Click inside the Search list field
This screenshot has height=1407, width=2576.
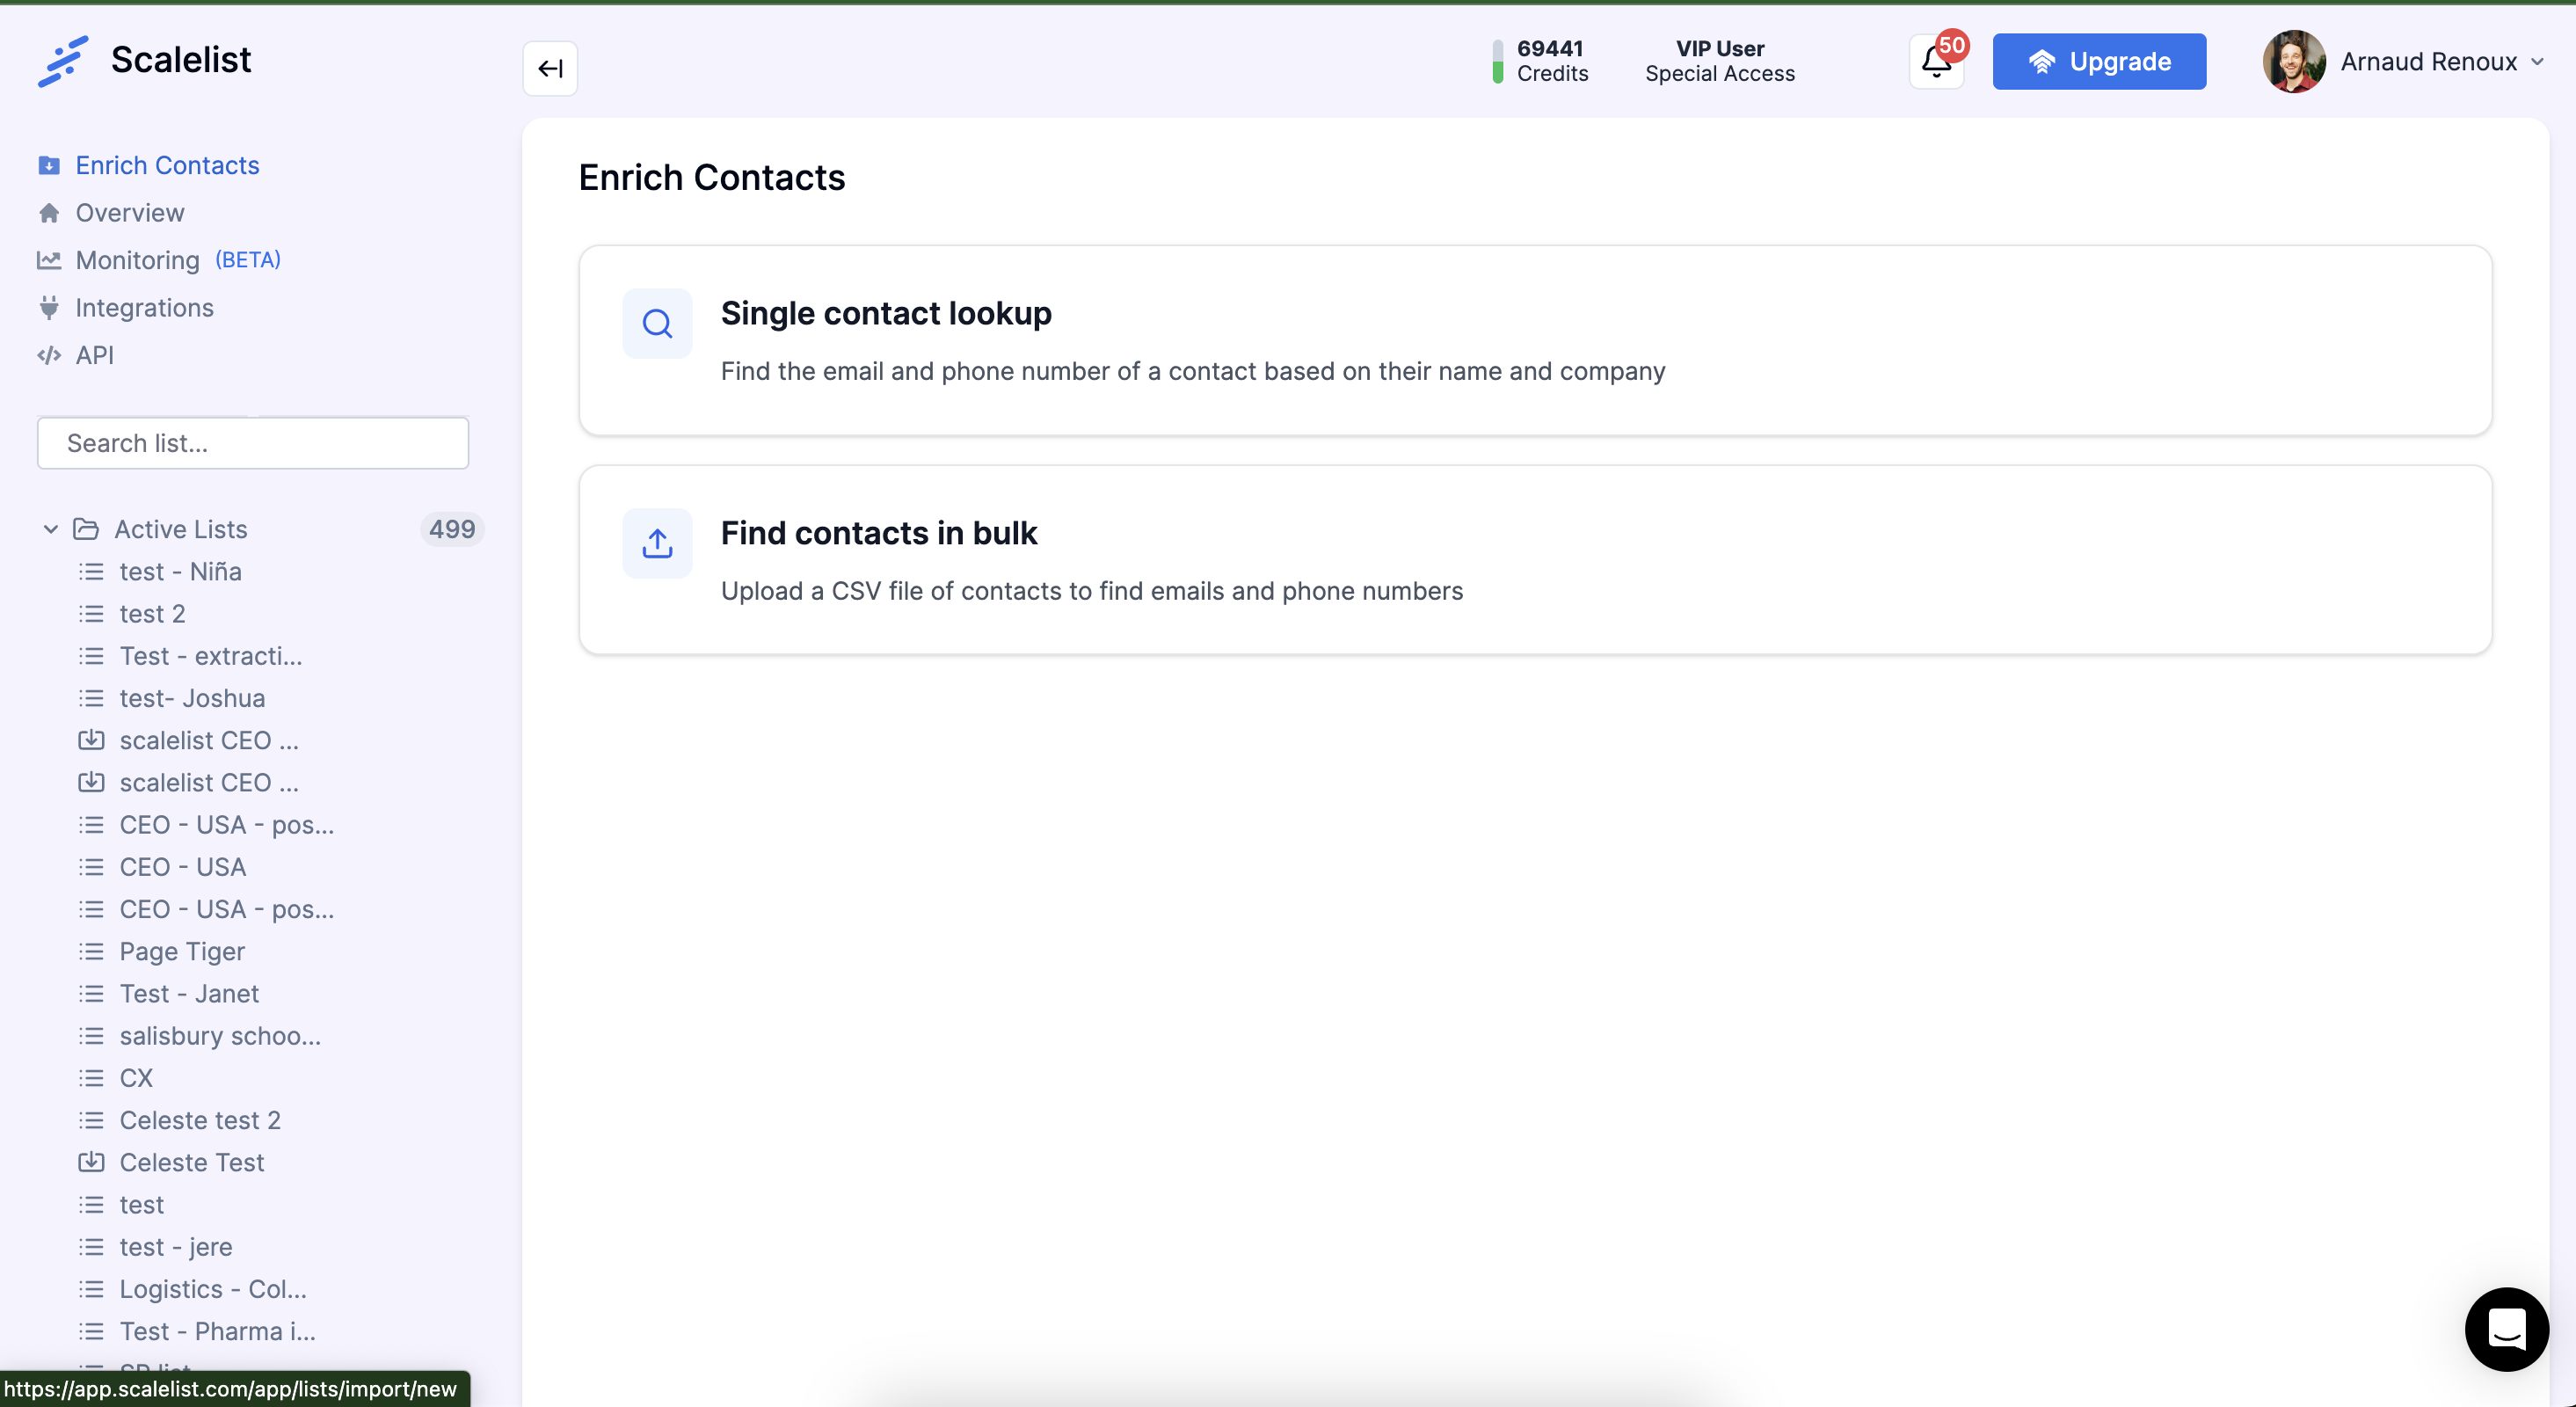coord(252,443)
